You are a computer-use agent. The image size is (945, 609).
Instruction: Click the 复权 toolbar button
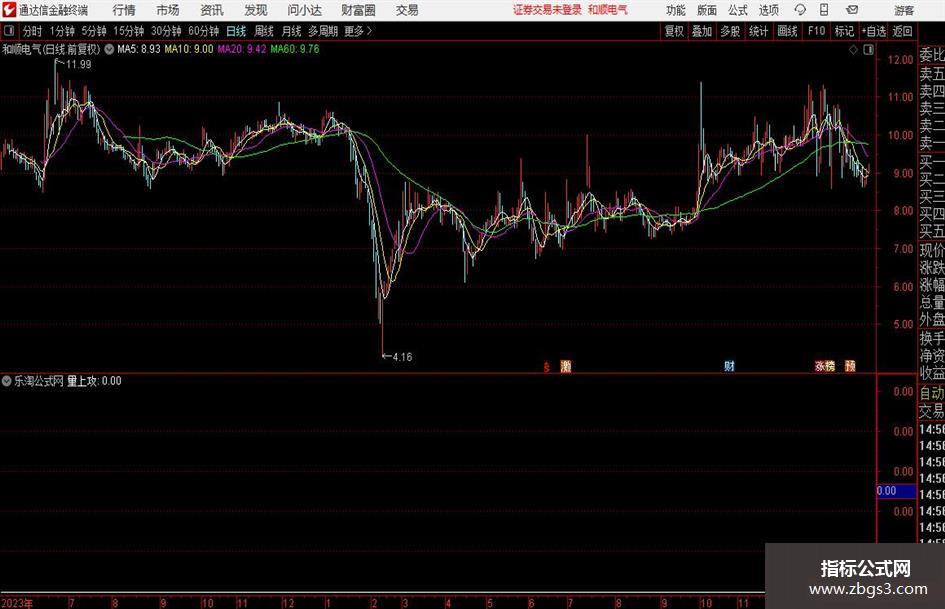(x=674, y=31)
